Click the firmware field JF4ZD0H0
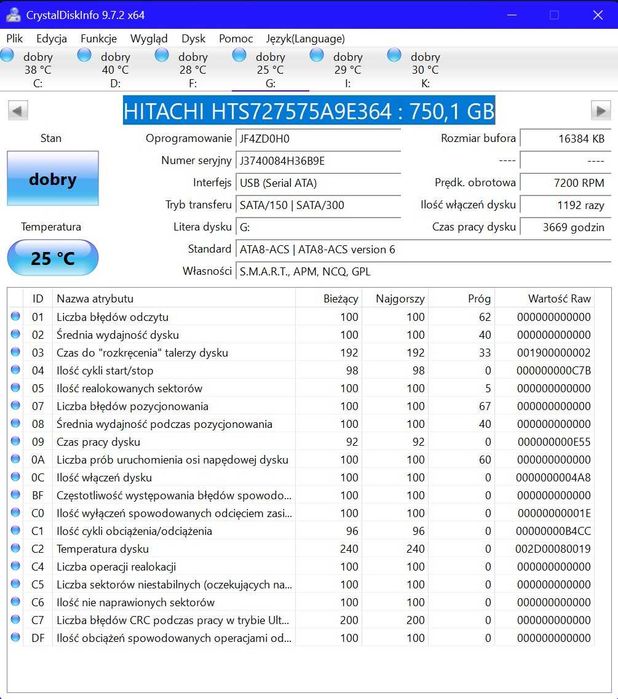The image size is (618, 699). (318, 139)
